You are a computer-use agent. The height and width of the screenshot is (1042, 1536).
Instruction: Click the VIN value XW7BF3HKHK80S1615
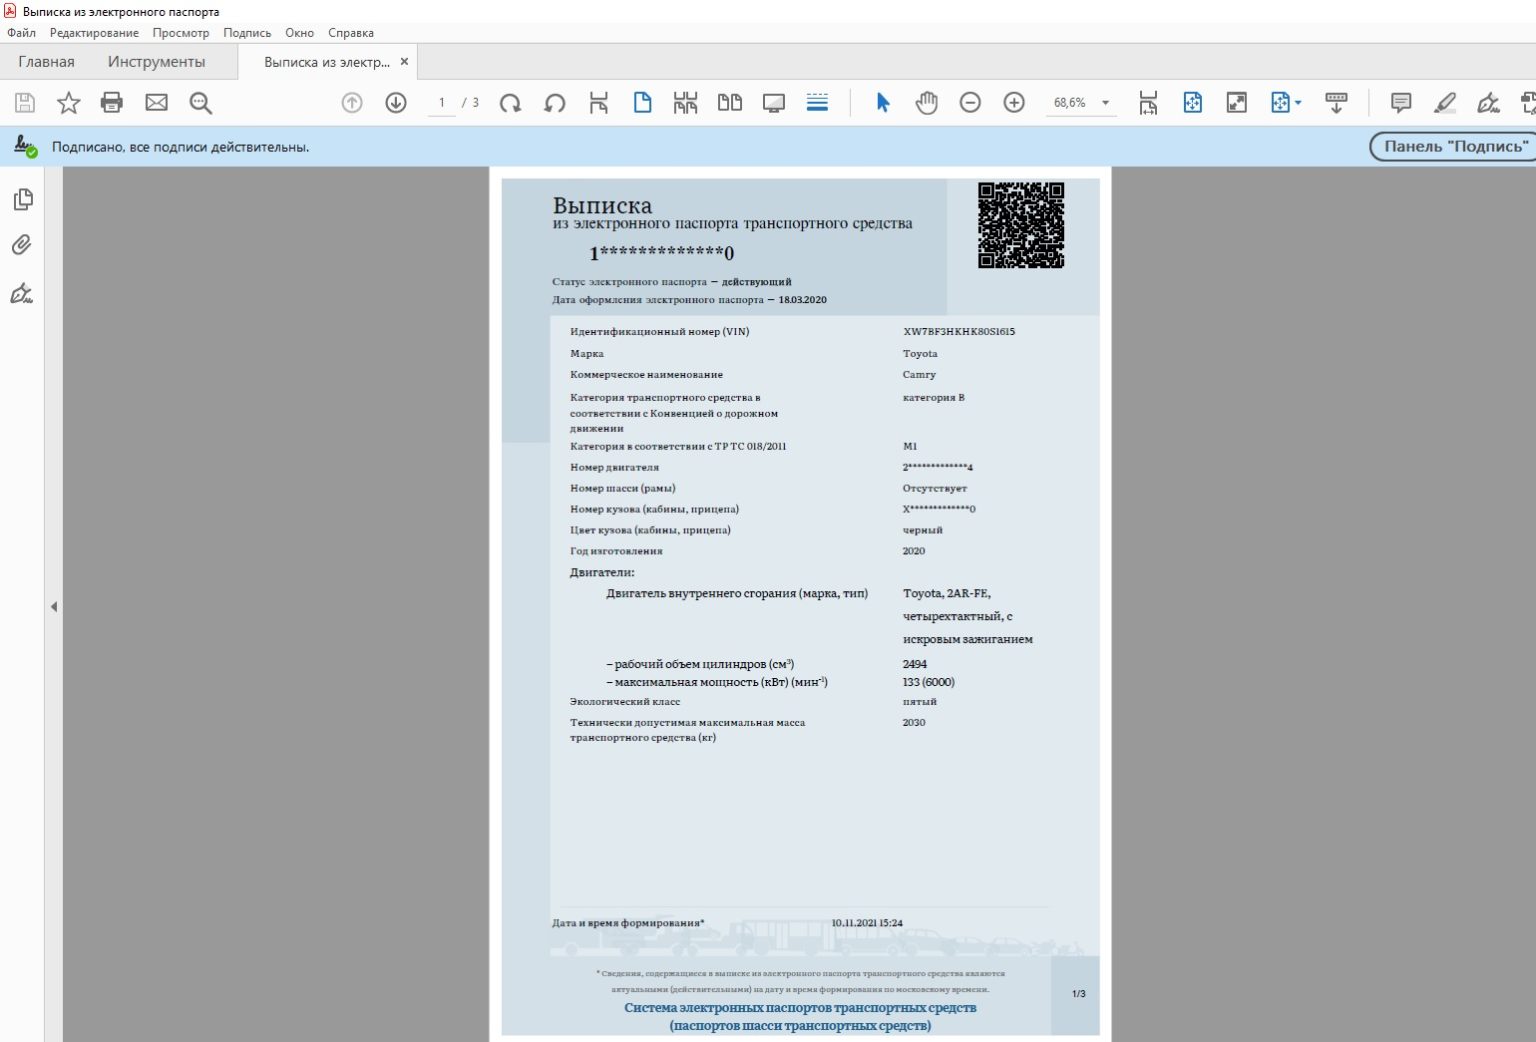959,332
